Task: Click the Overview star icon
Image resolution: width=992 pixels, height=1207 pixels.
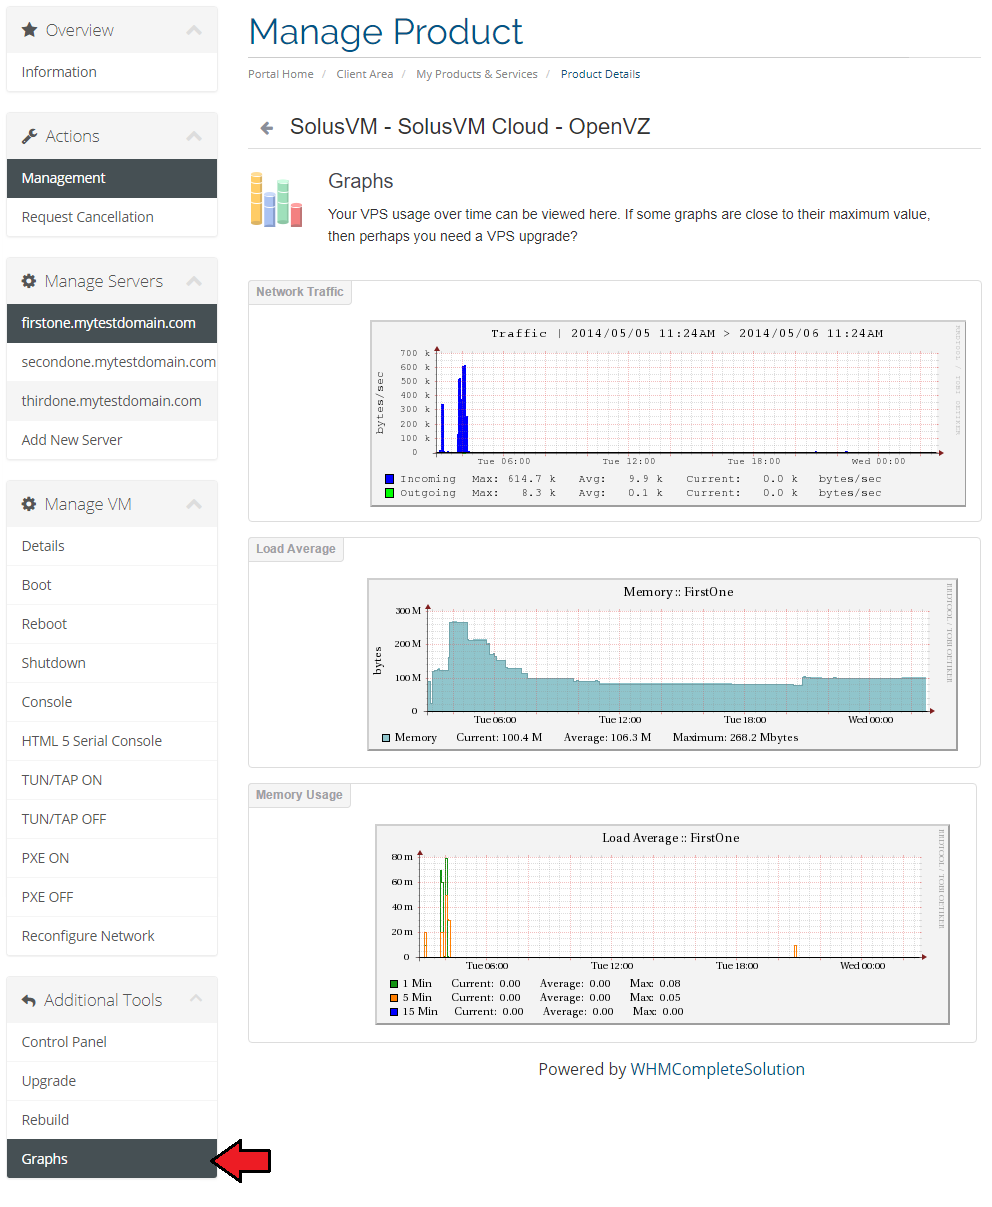Action: (x=29, y=30)
